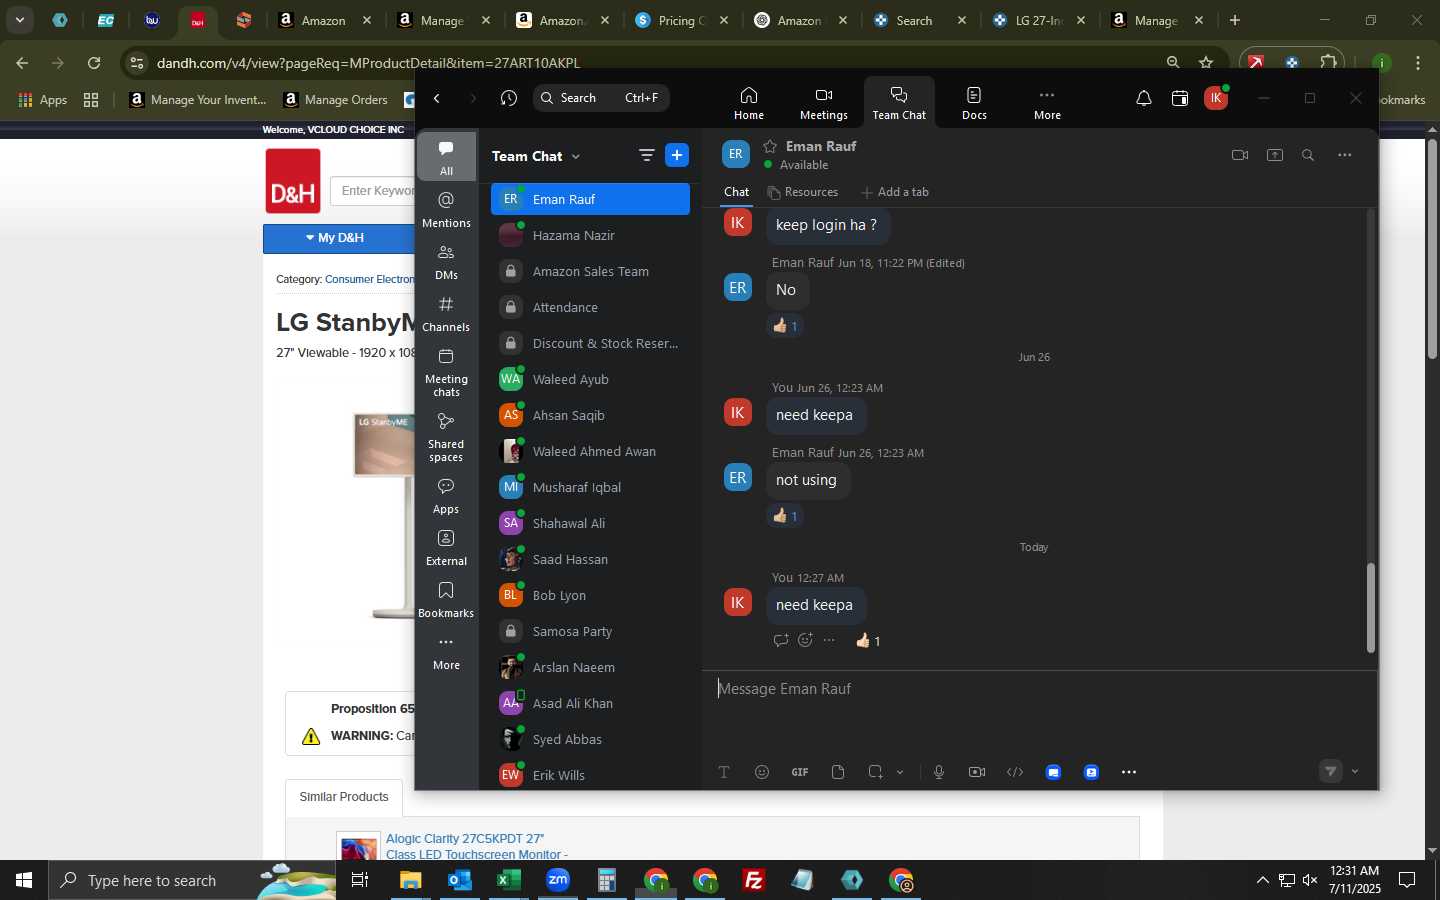This screenshot has width=1440, height=900.
Task: Attach a file in the composer
Action: (x=838, y=772)
